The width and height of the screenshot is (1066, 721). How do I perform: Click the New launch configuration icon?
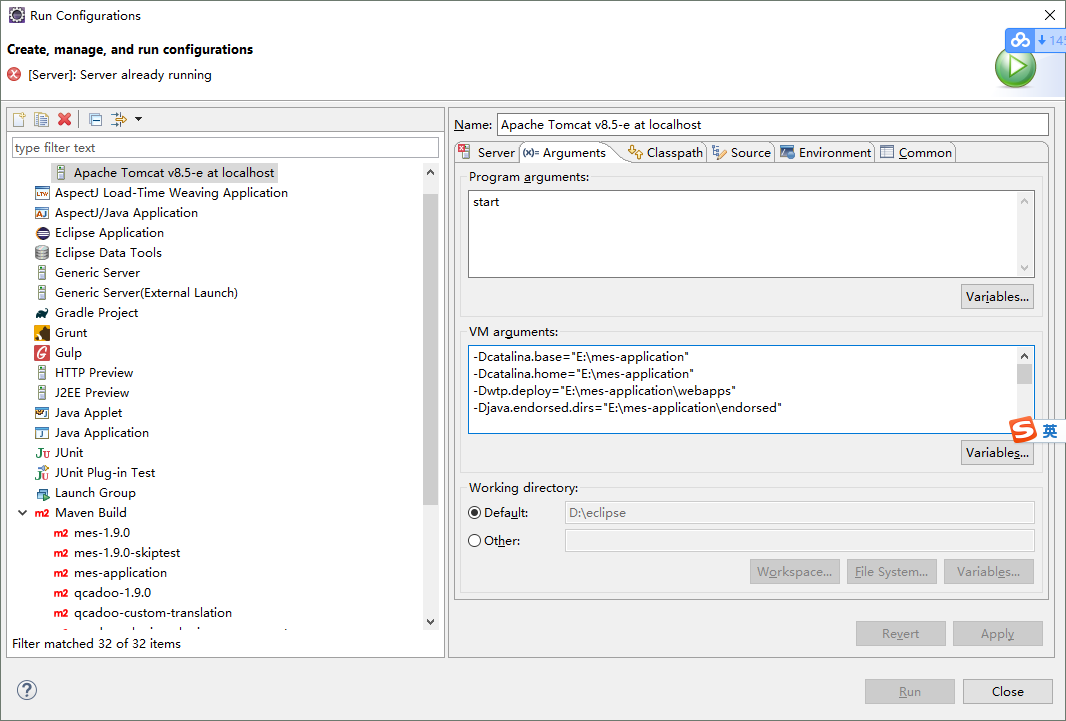19,120
